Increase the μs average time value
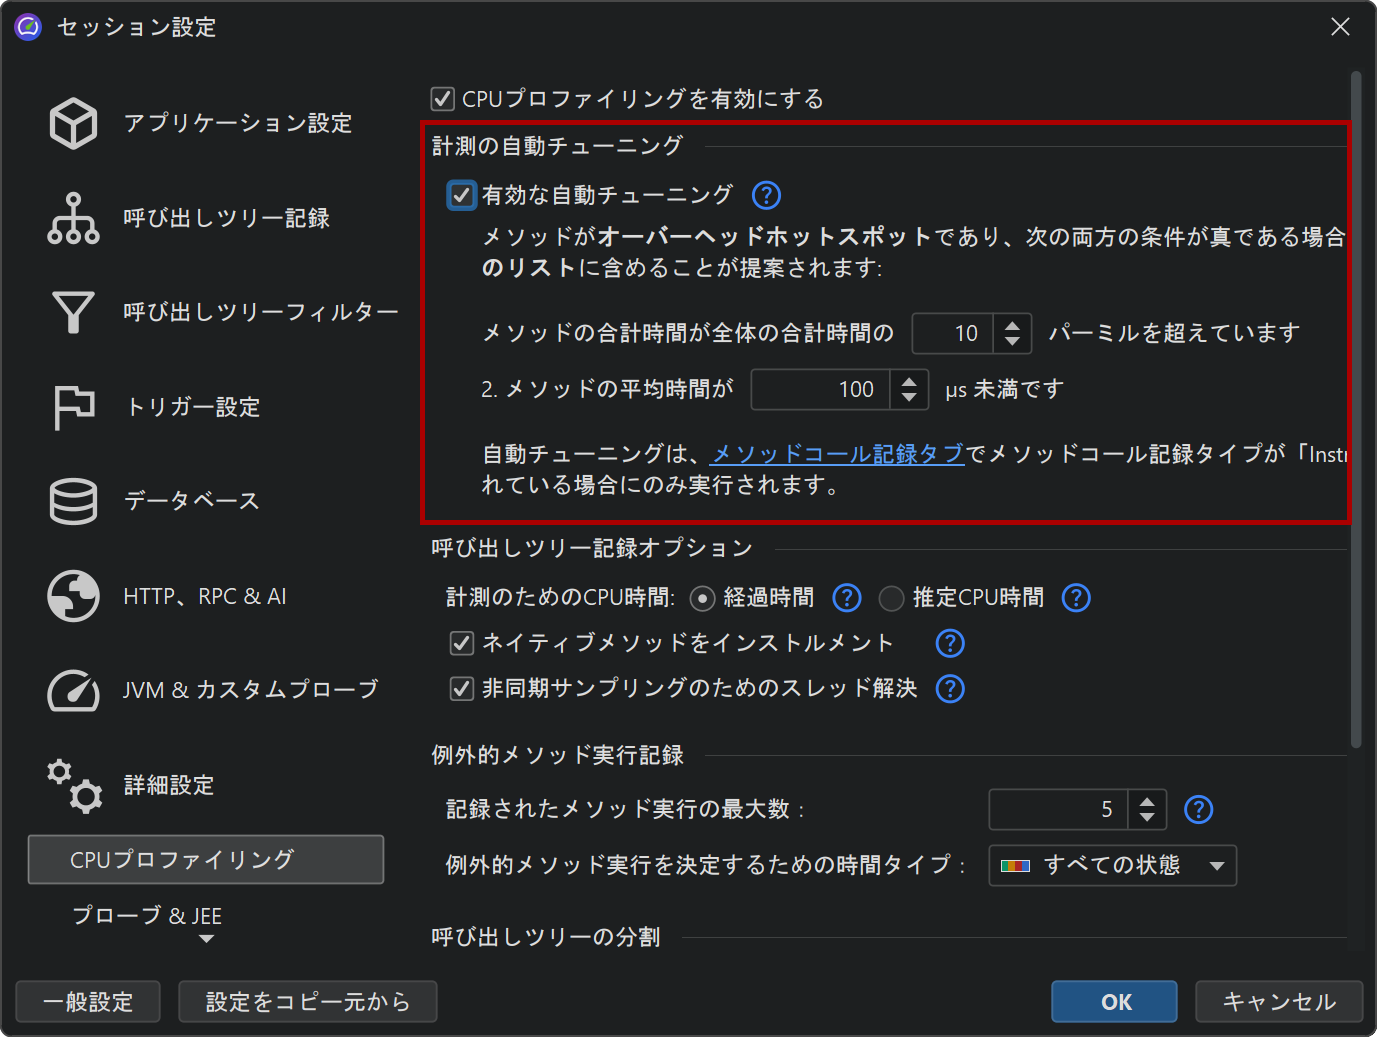The width and height of the screenshot is (1377, 1037). 908,380
